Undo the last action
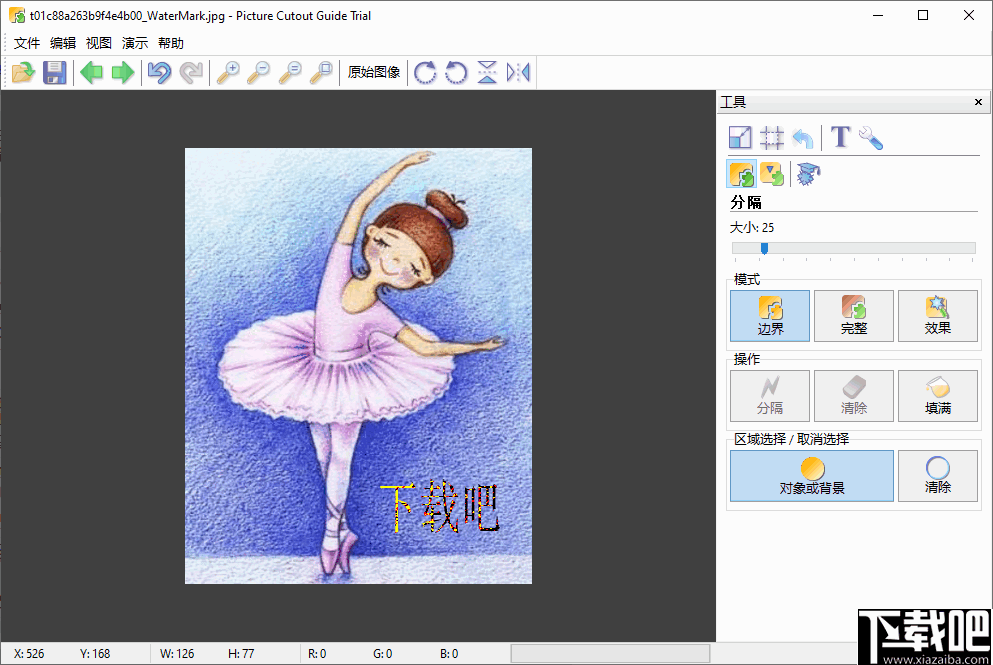Viewport: 993px width, 665px height. [x=160, y=72]
